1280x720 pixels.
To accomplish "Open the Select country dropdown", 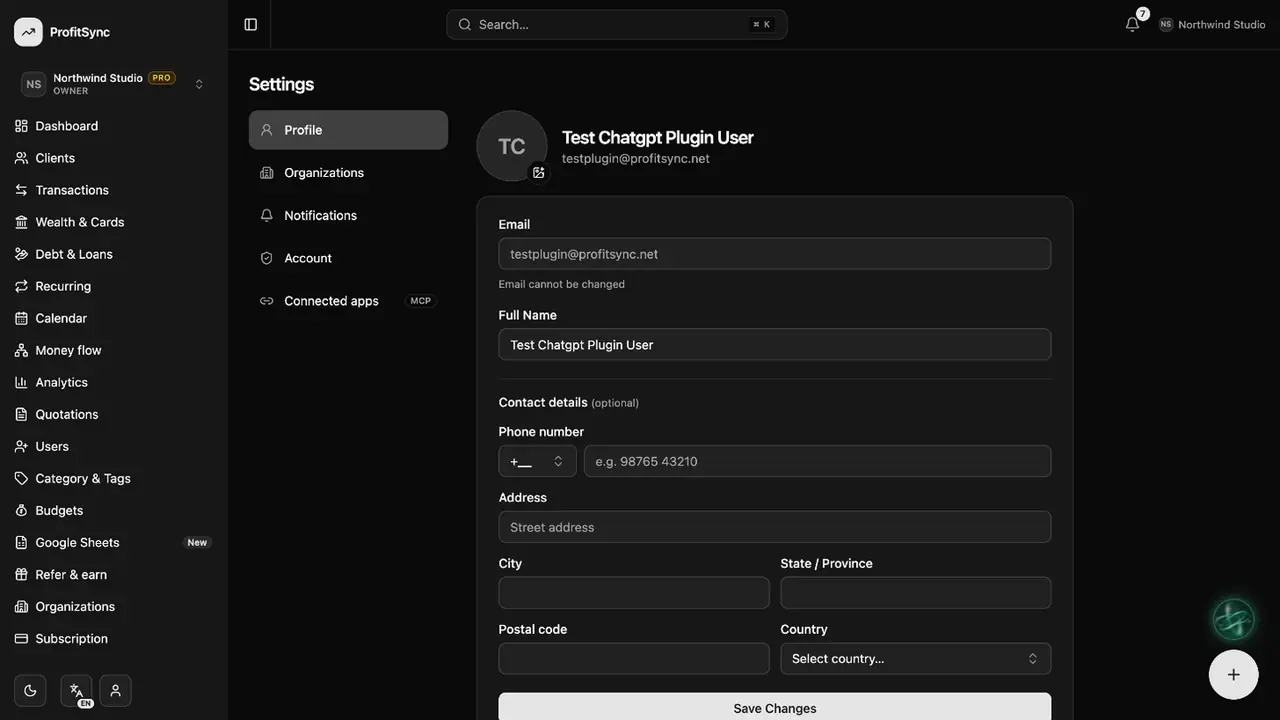I will click(x=915, y=658).
